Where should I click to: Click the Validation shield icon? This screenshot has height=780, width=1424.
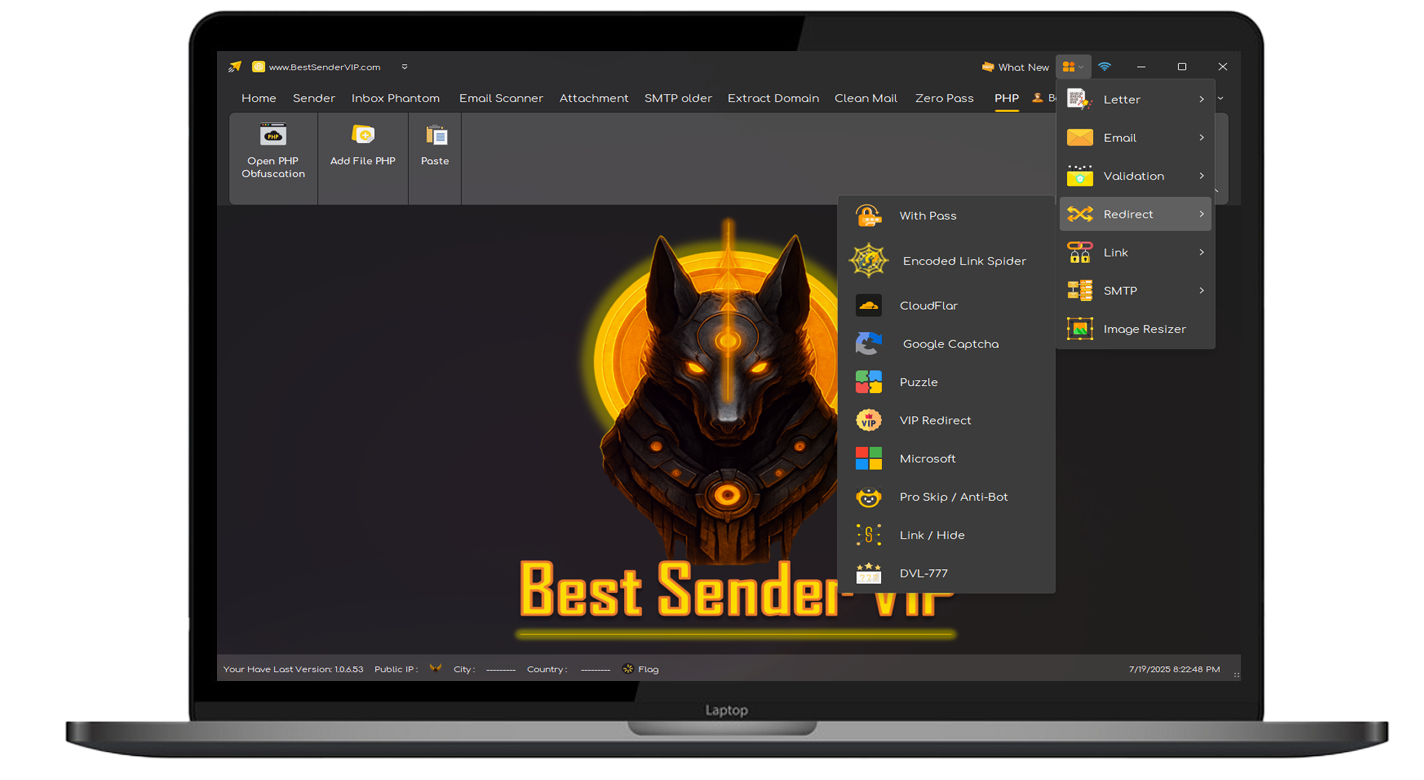pos(1079,176)
